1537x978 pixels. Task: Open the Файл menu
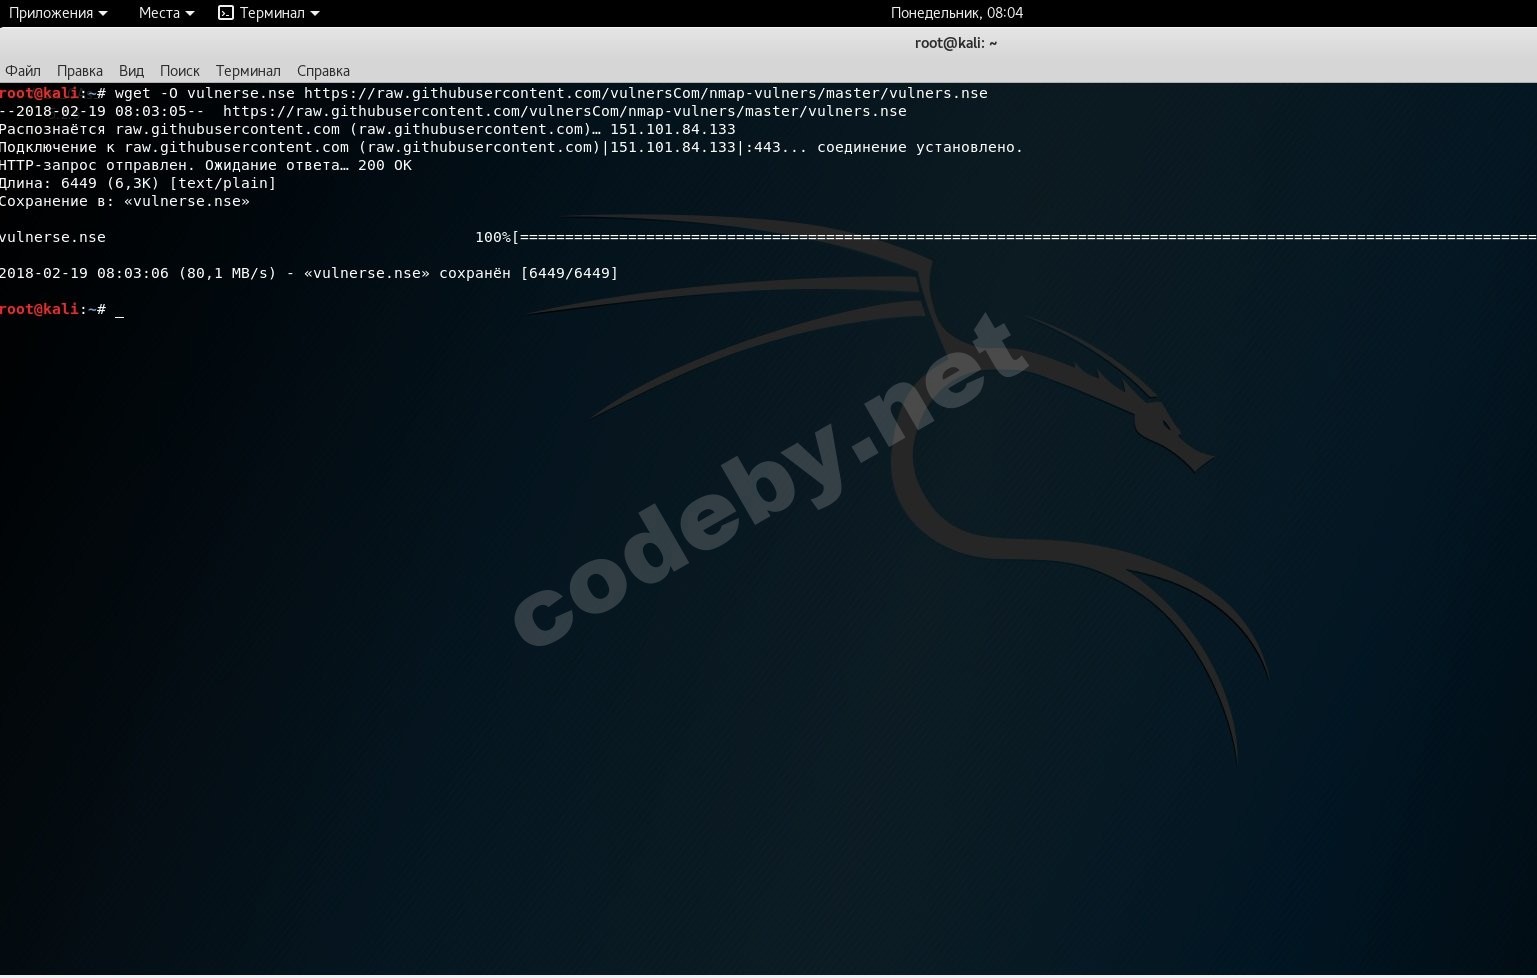pyautogui.click(x=23, y=71)
